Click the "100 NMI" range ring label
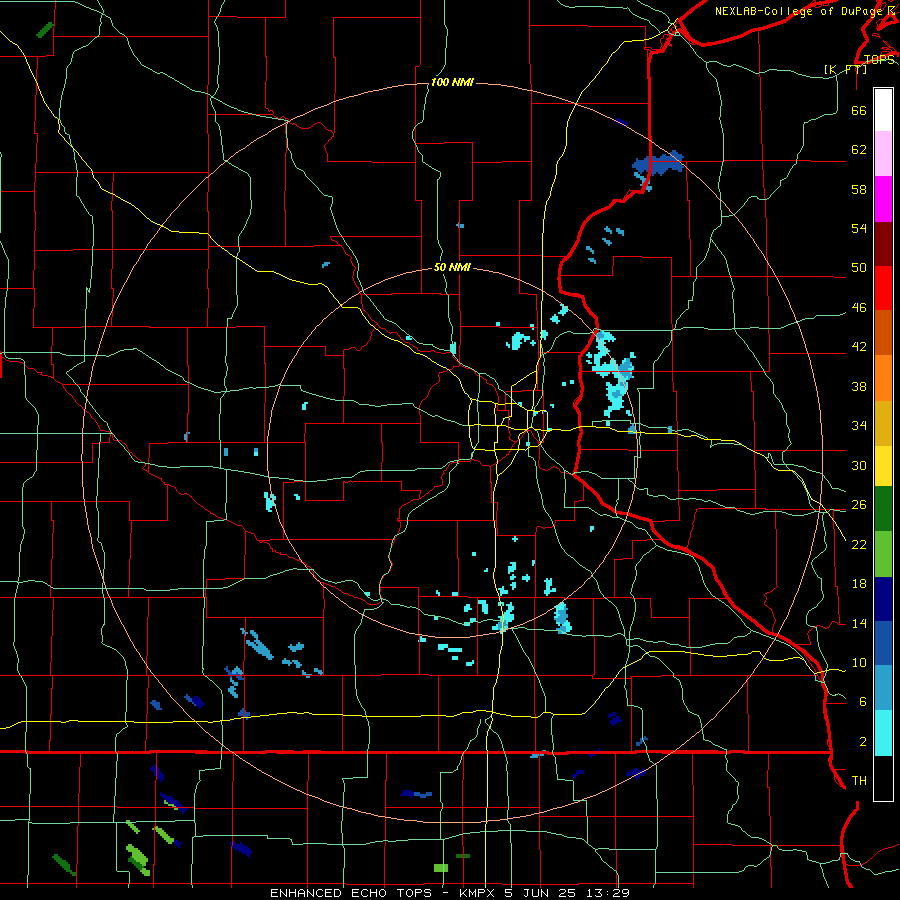The width and height of the screenshot is (900, 900). tap(452, 83)
